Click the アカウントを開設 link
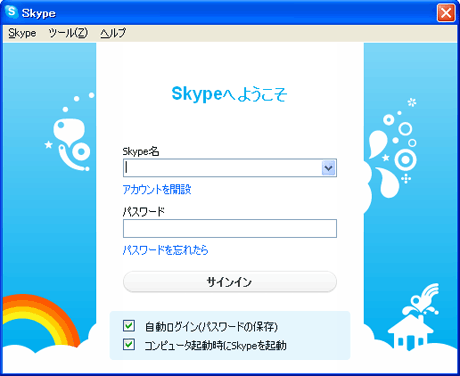Image resolution: width=460 pixels, height=376 pixels. pos(157,189)
